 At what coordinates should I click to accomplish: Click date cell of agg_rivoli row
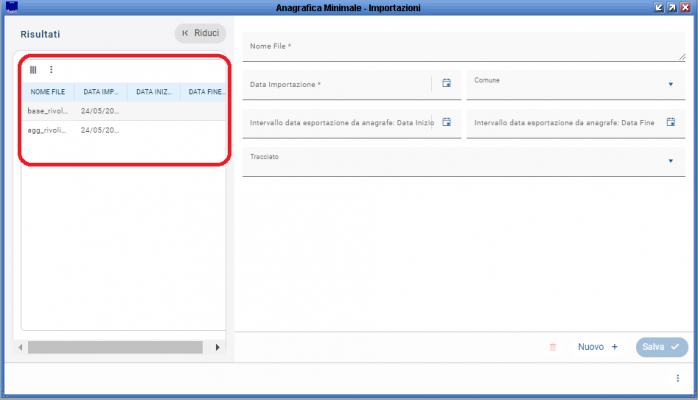(100, 130)
